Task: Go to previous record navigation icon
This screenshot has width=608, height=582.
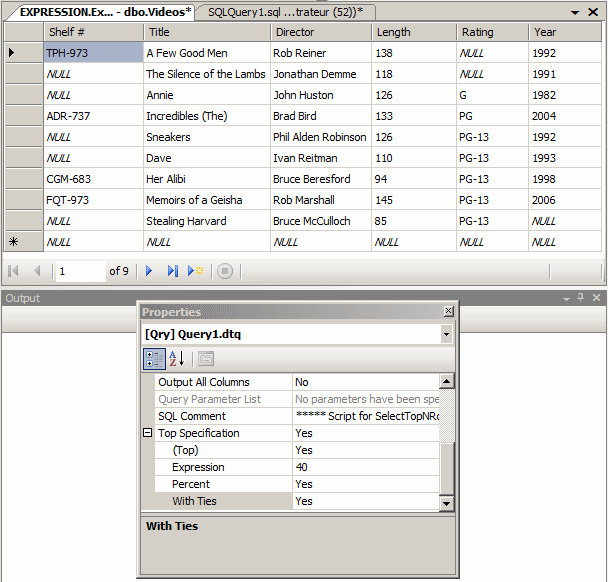Action: [37, 271]
